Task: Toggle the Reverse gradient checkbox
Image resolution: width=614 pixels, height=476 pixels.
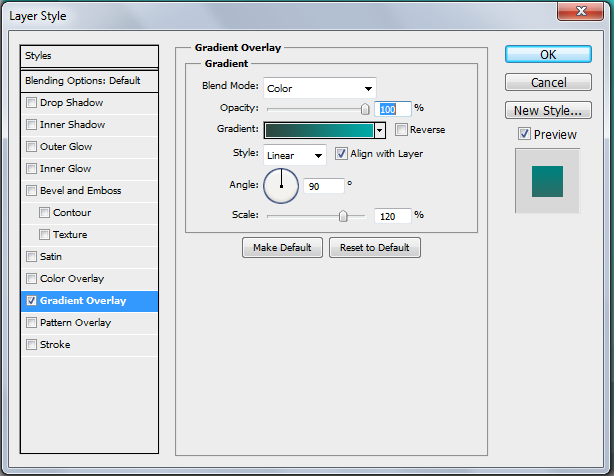Action: (401, 130)
